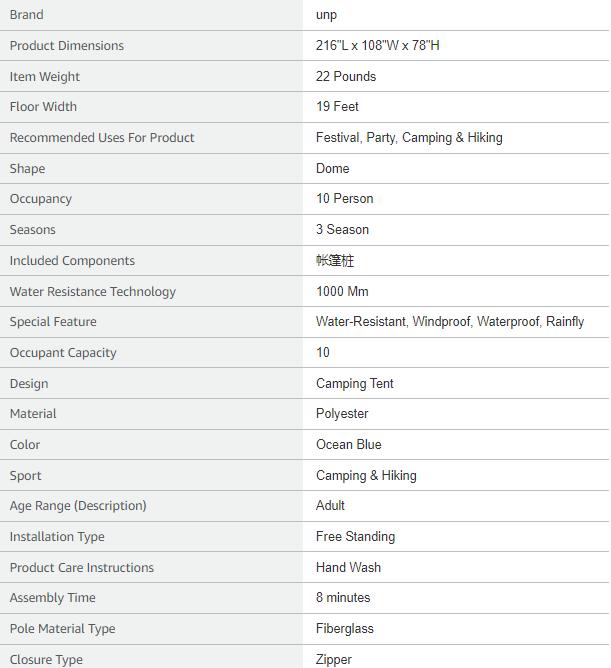
Task: Select the "Hand Wash" care instruction
Action: click(x=349, y=568)
